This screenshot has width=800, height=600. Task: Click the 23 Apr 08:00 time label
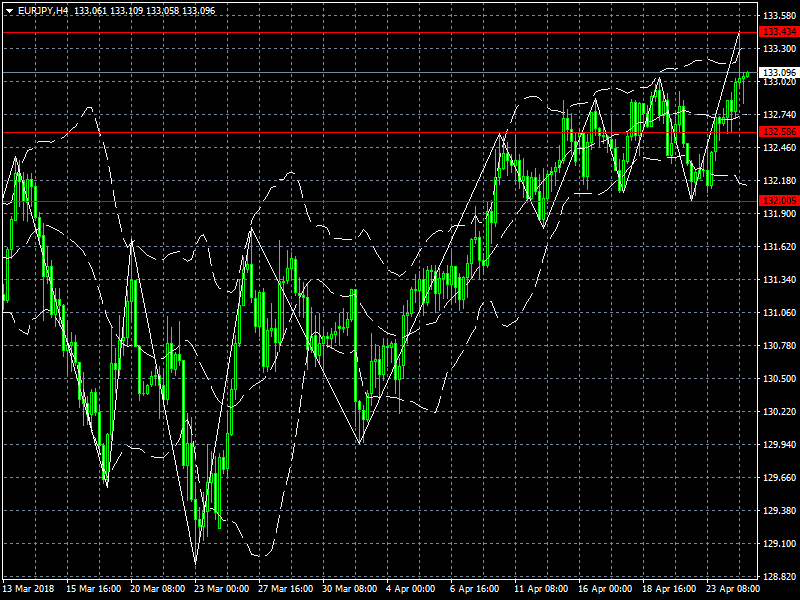point(733,589)
